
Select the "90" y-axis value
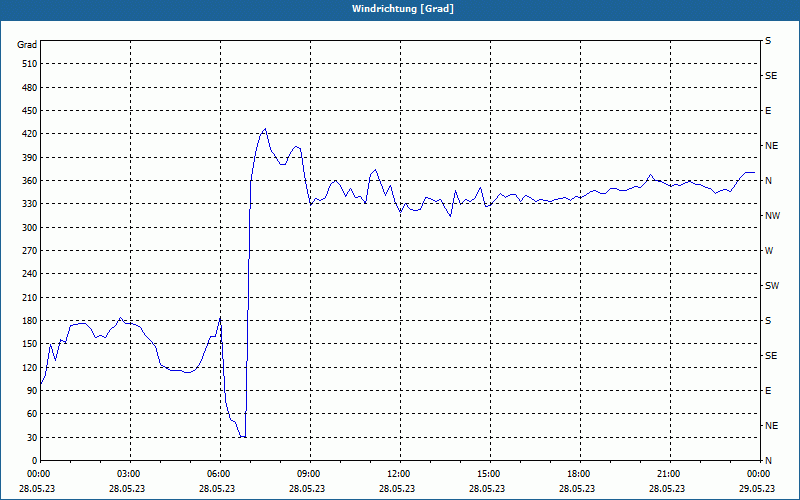click(x=32, y=391)
